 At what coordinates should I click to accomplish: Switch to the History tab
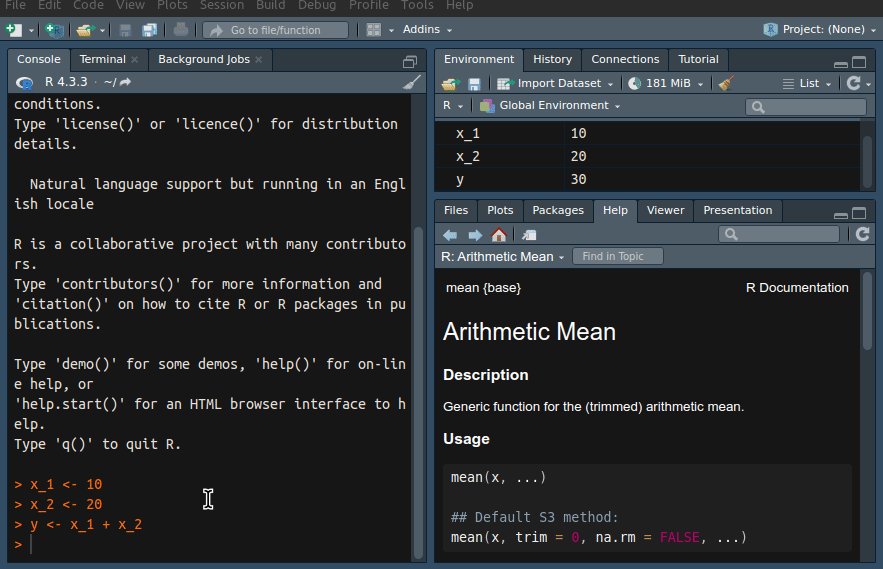pos(552,59)
